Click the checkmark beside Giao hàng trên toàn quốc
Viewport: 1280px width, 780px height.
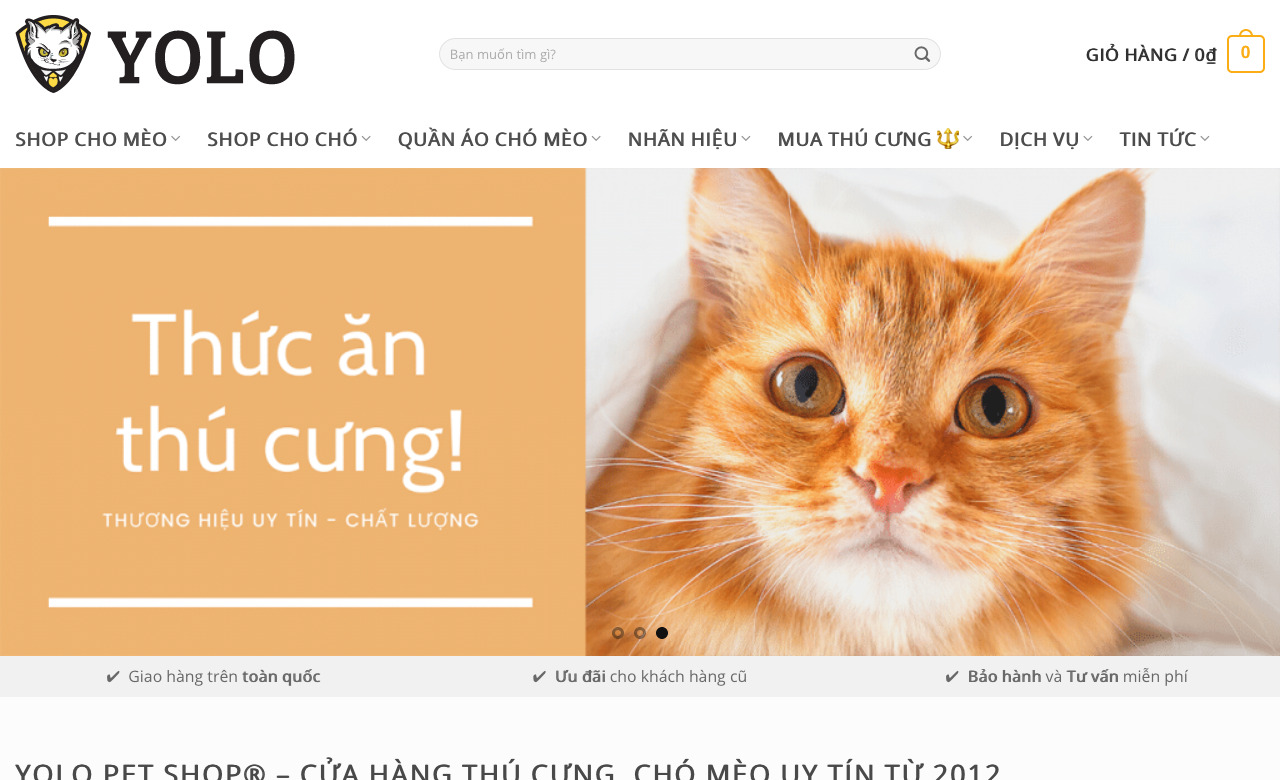pos(113,677)
